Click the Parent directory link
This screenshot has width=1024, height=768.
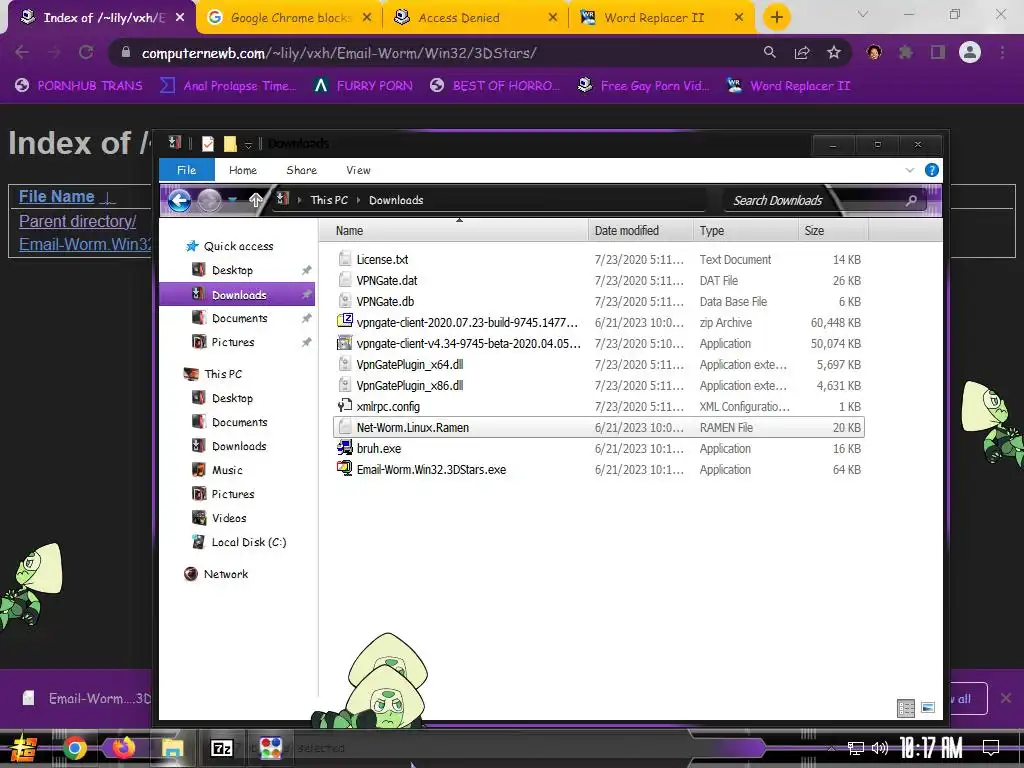(77, 221)
